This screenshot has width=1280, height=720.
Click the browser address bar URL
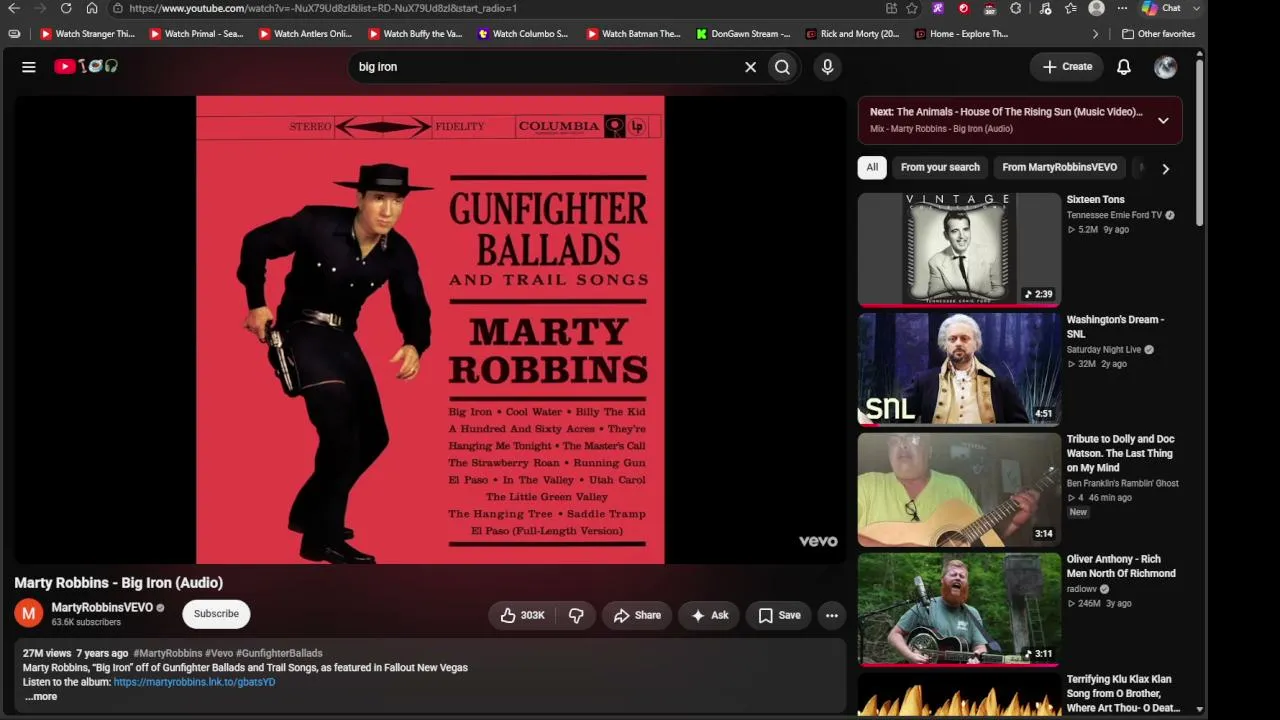point(323,8)
